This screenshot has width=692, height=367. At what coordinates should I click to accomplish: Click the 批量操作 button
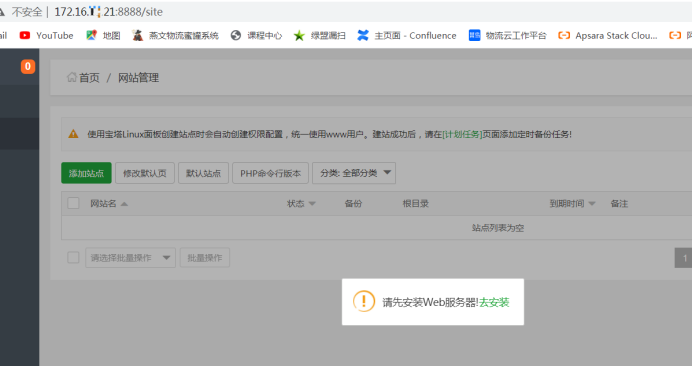[x=205, y=258]
